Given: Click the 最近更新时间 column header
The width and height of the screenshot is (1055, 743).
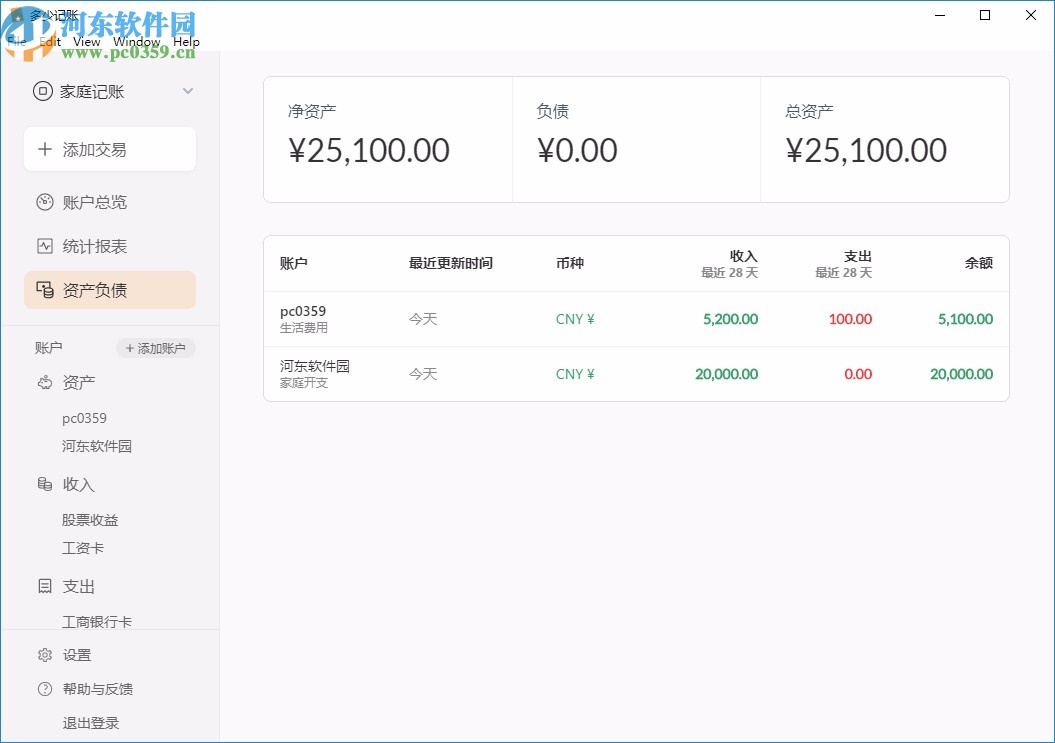Looking at the screenshot, I should click(x=451, y=263).
